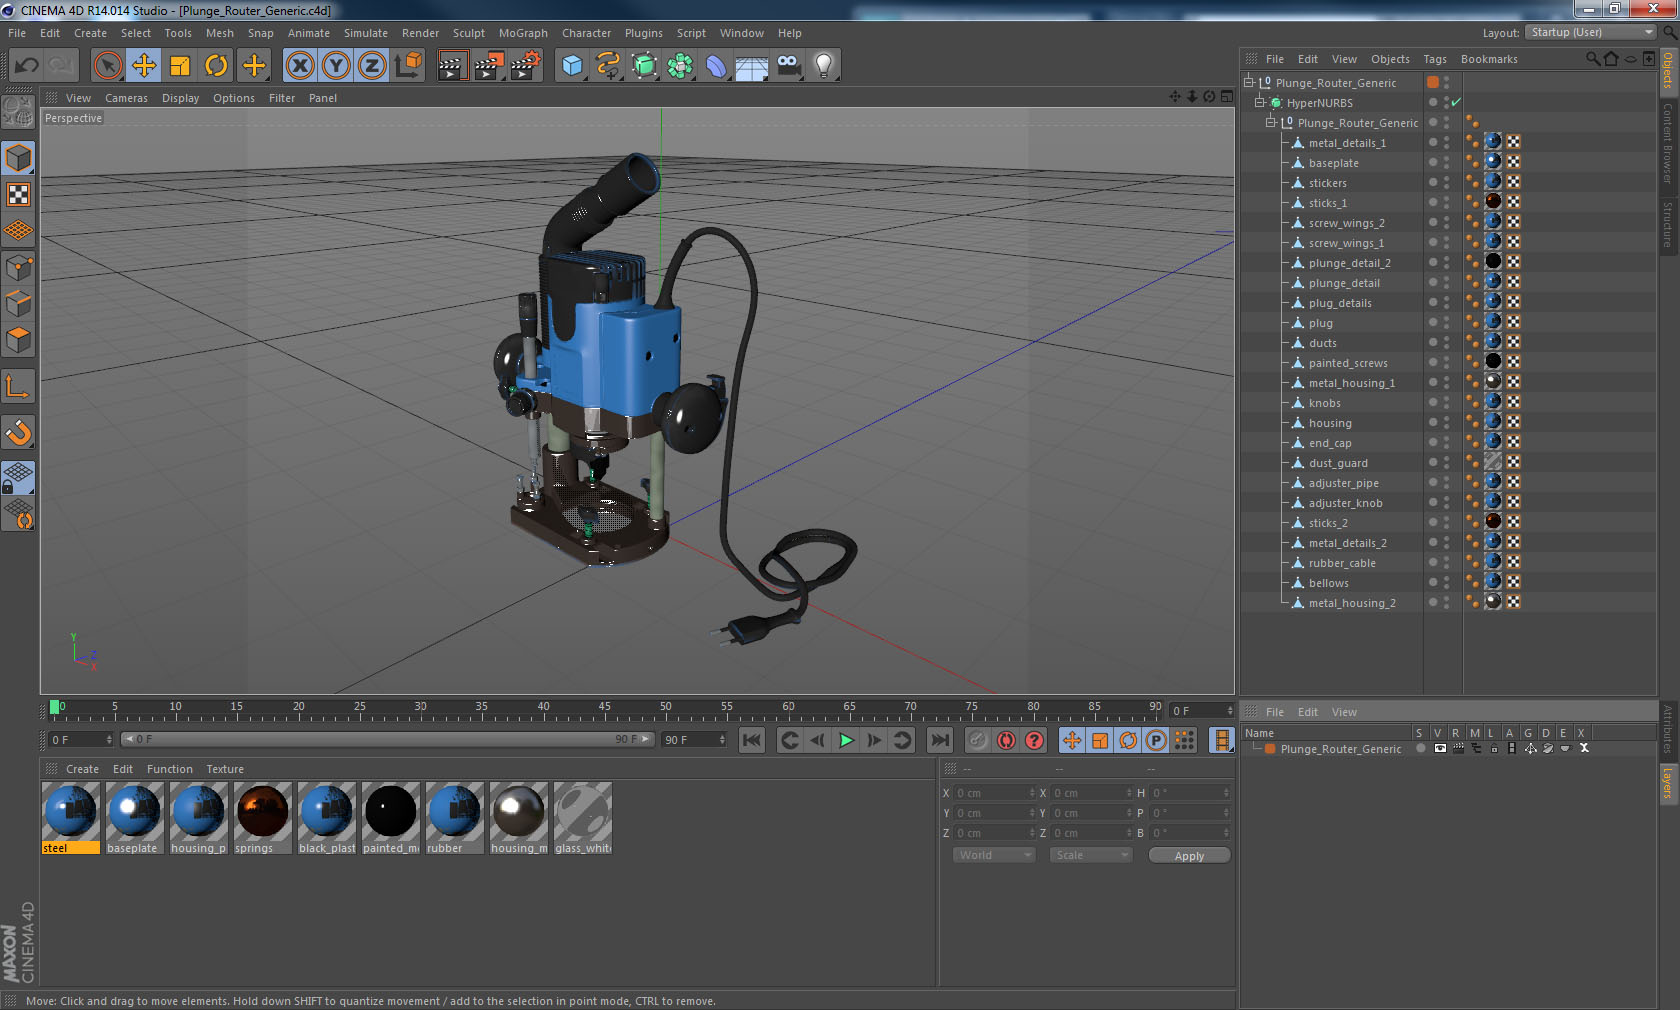The image size is (1680, 1010).
Task: Open Material Manager Create menu
Action: coord(82,769)
